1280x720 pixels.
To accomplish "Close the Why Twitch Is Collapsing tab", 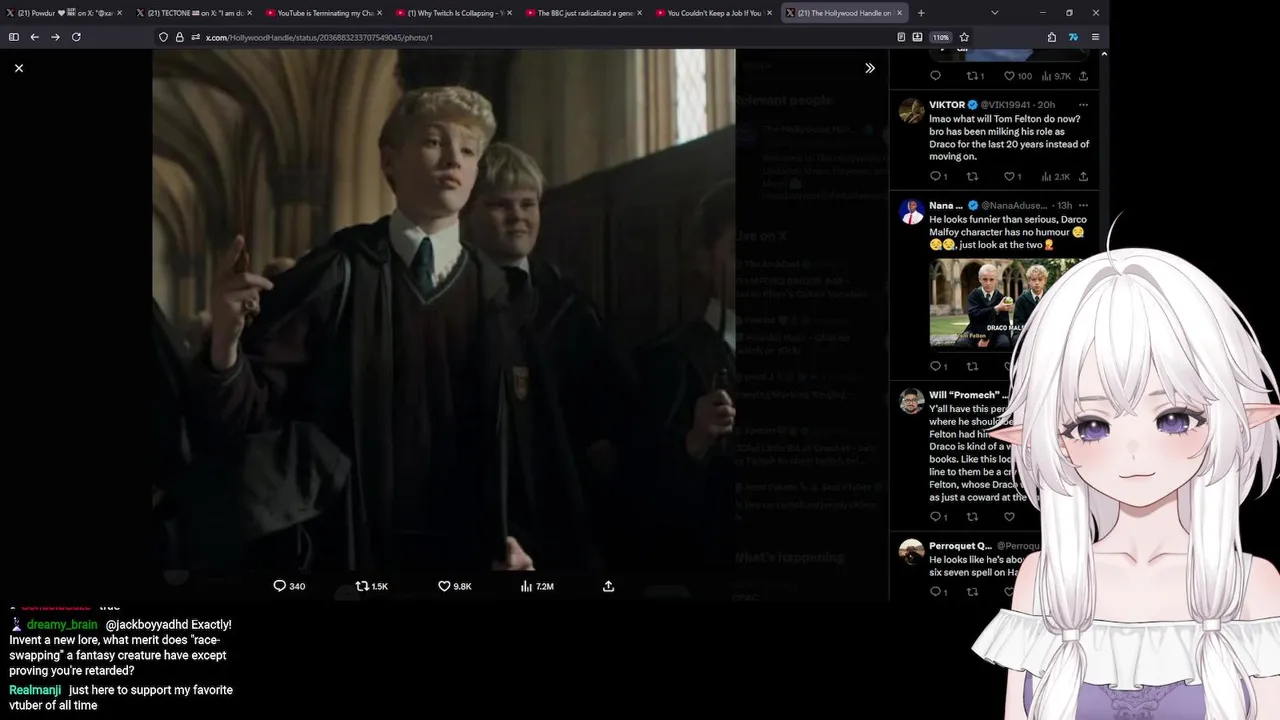I will coord(509,13).
